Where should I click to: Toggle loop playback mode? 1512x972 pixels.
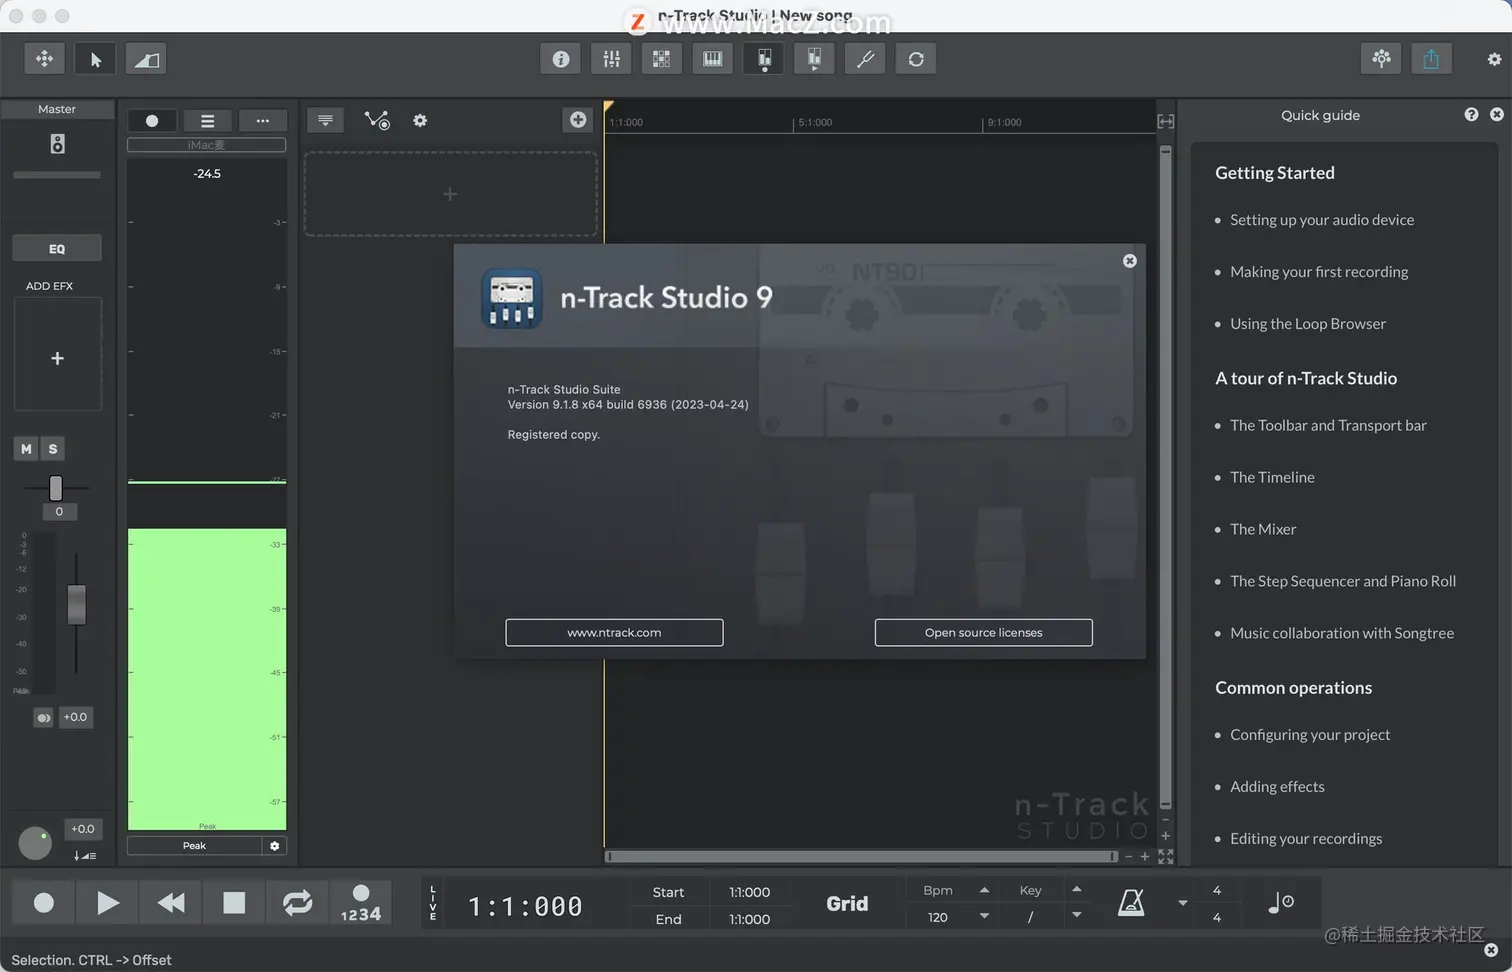tap(297, 903)
